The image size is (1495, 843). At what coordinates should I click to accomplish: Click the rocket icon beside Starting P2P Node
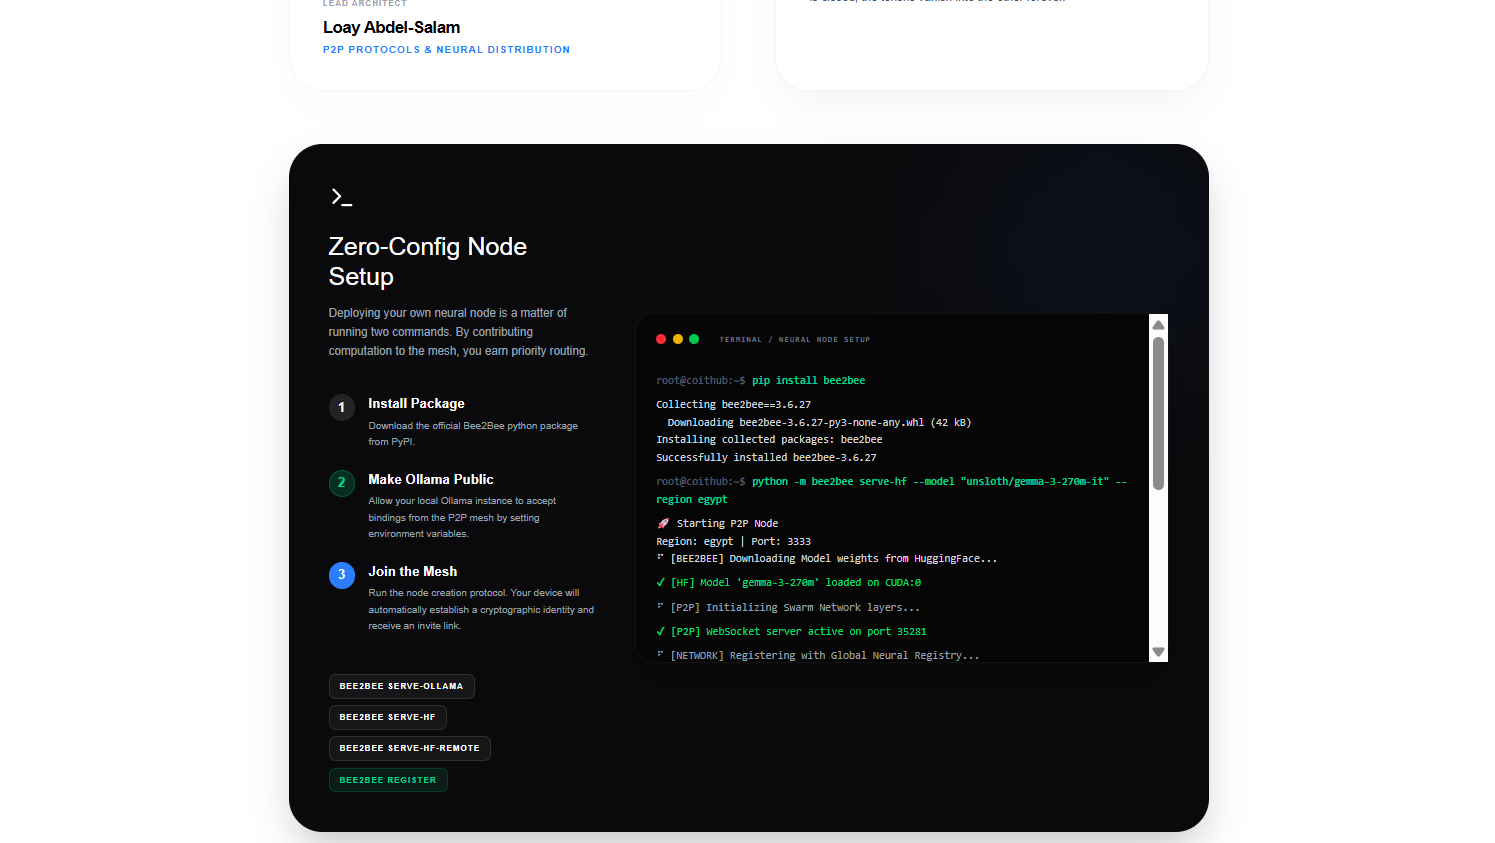point(663,523)
